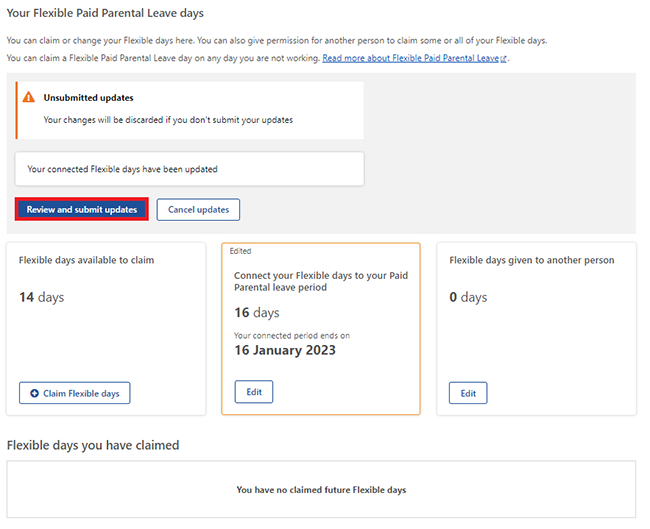
Task: Click the 16 January 2023 end date
Action: (x=285, y=350)
